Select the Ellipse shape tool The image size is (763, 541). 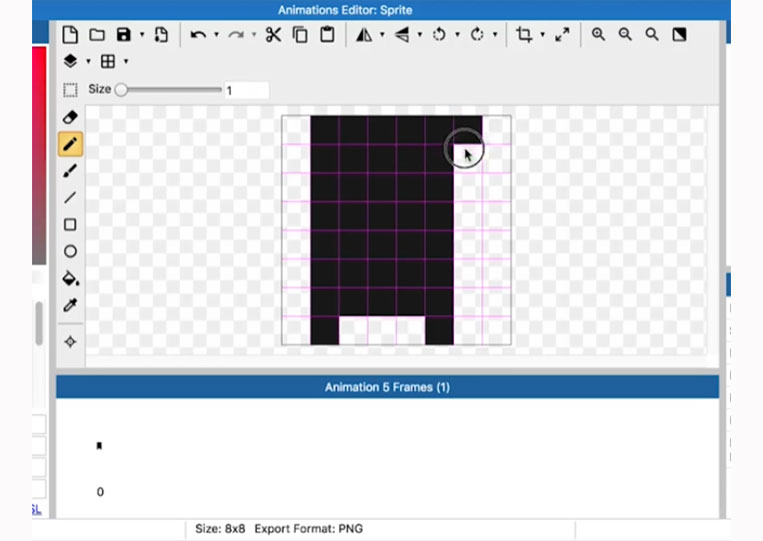point(71,251)
